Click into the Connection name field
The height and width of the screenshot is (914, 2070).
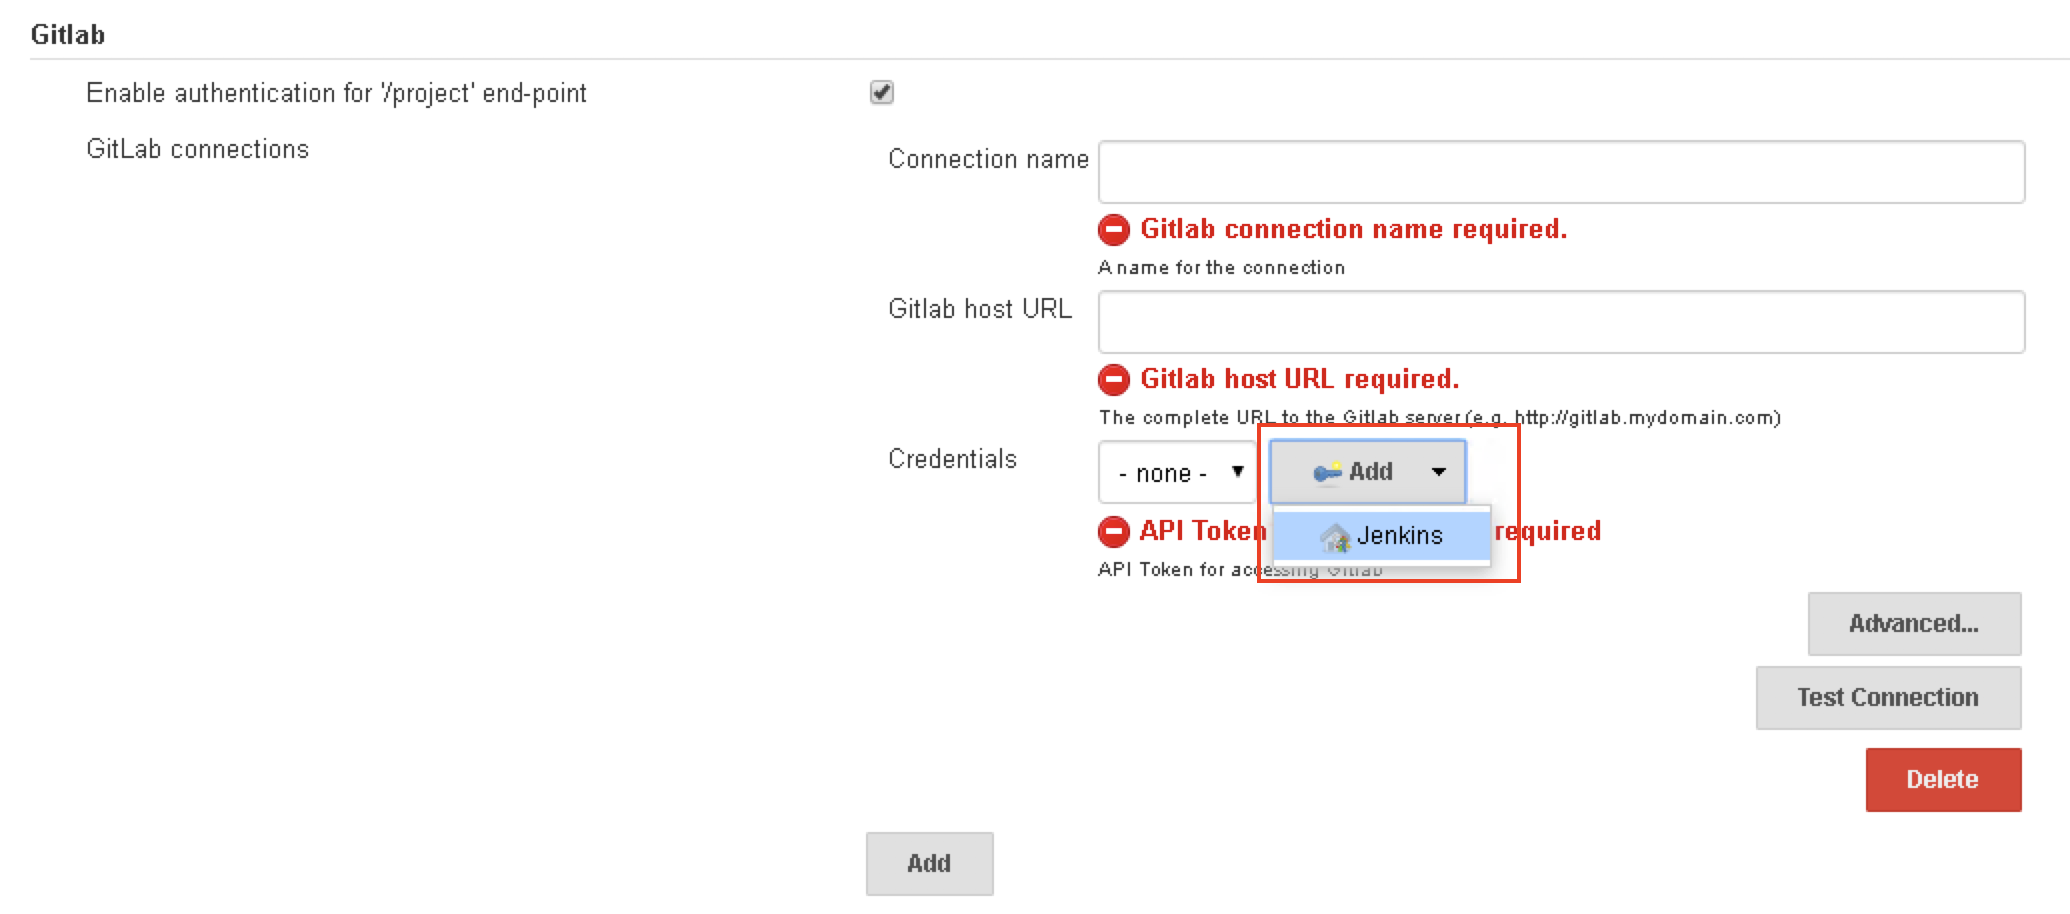tap(1560, 172)
